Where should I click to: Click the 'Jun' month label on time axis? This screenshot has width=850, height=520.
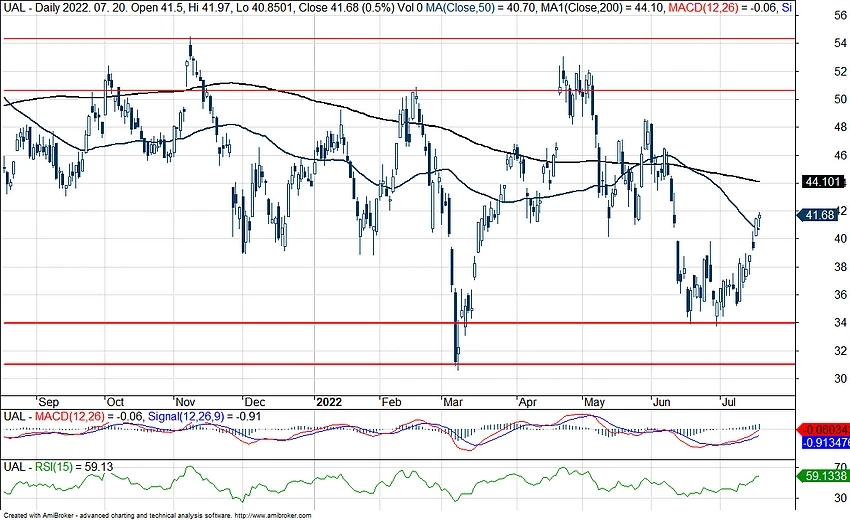[662, 402]
